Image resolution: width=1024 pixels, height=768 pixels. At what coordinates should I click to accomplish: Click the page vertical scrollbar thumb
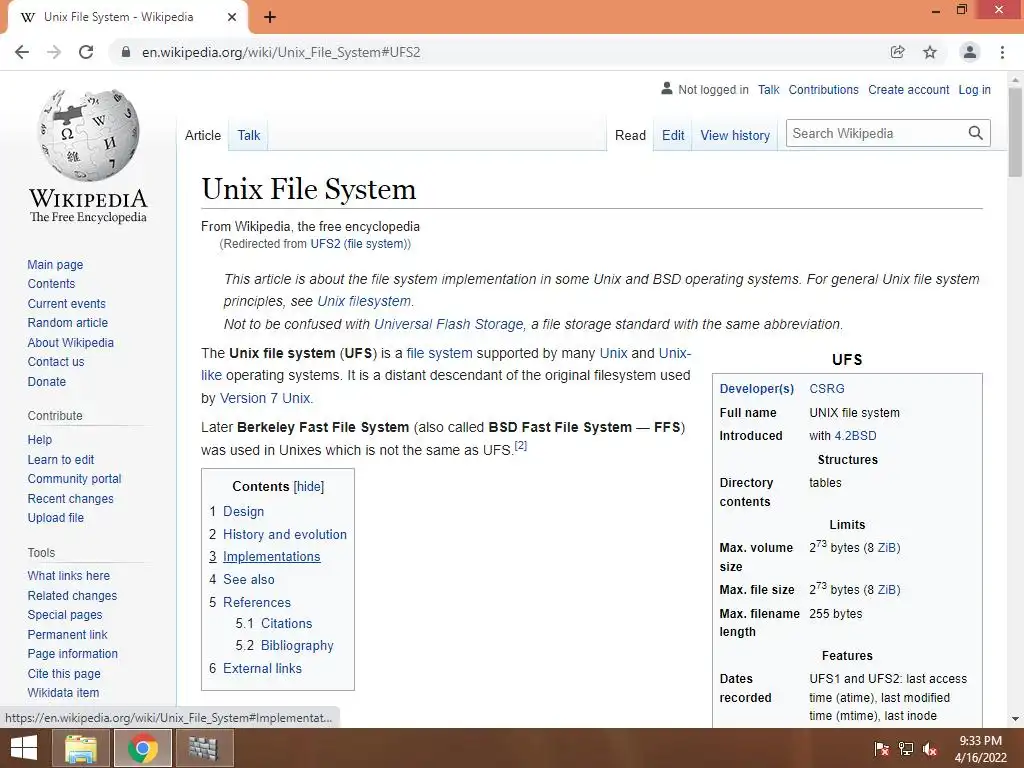tap(1015, 131)
